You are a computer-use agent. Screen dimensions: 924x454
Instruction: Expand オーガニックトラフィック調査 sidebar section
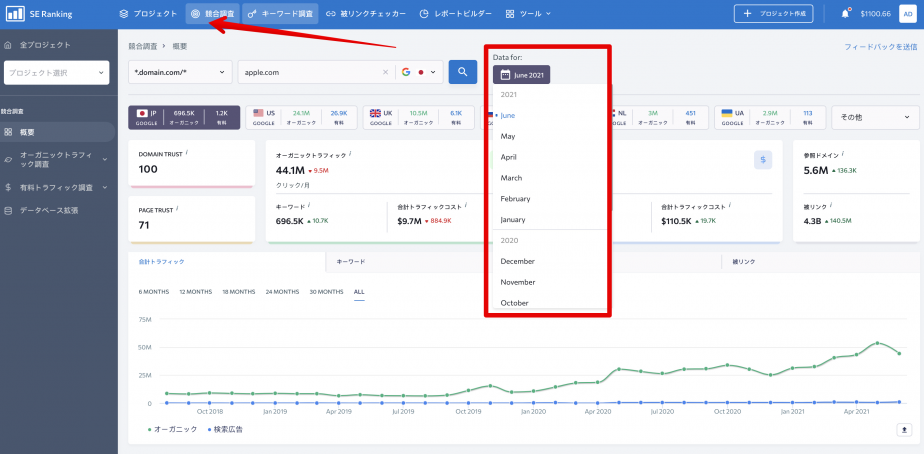[x=57, y=159]
